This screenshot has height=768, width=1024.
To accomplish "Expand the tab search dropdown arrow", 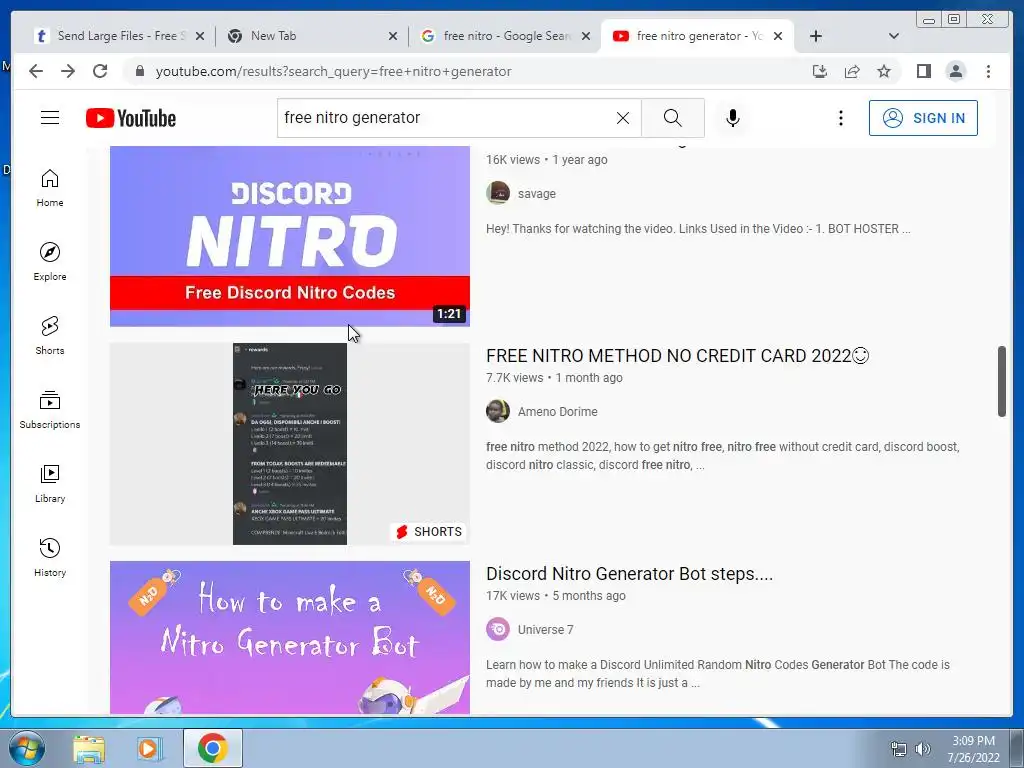I will pyautogui.click(x=894, y=36).
